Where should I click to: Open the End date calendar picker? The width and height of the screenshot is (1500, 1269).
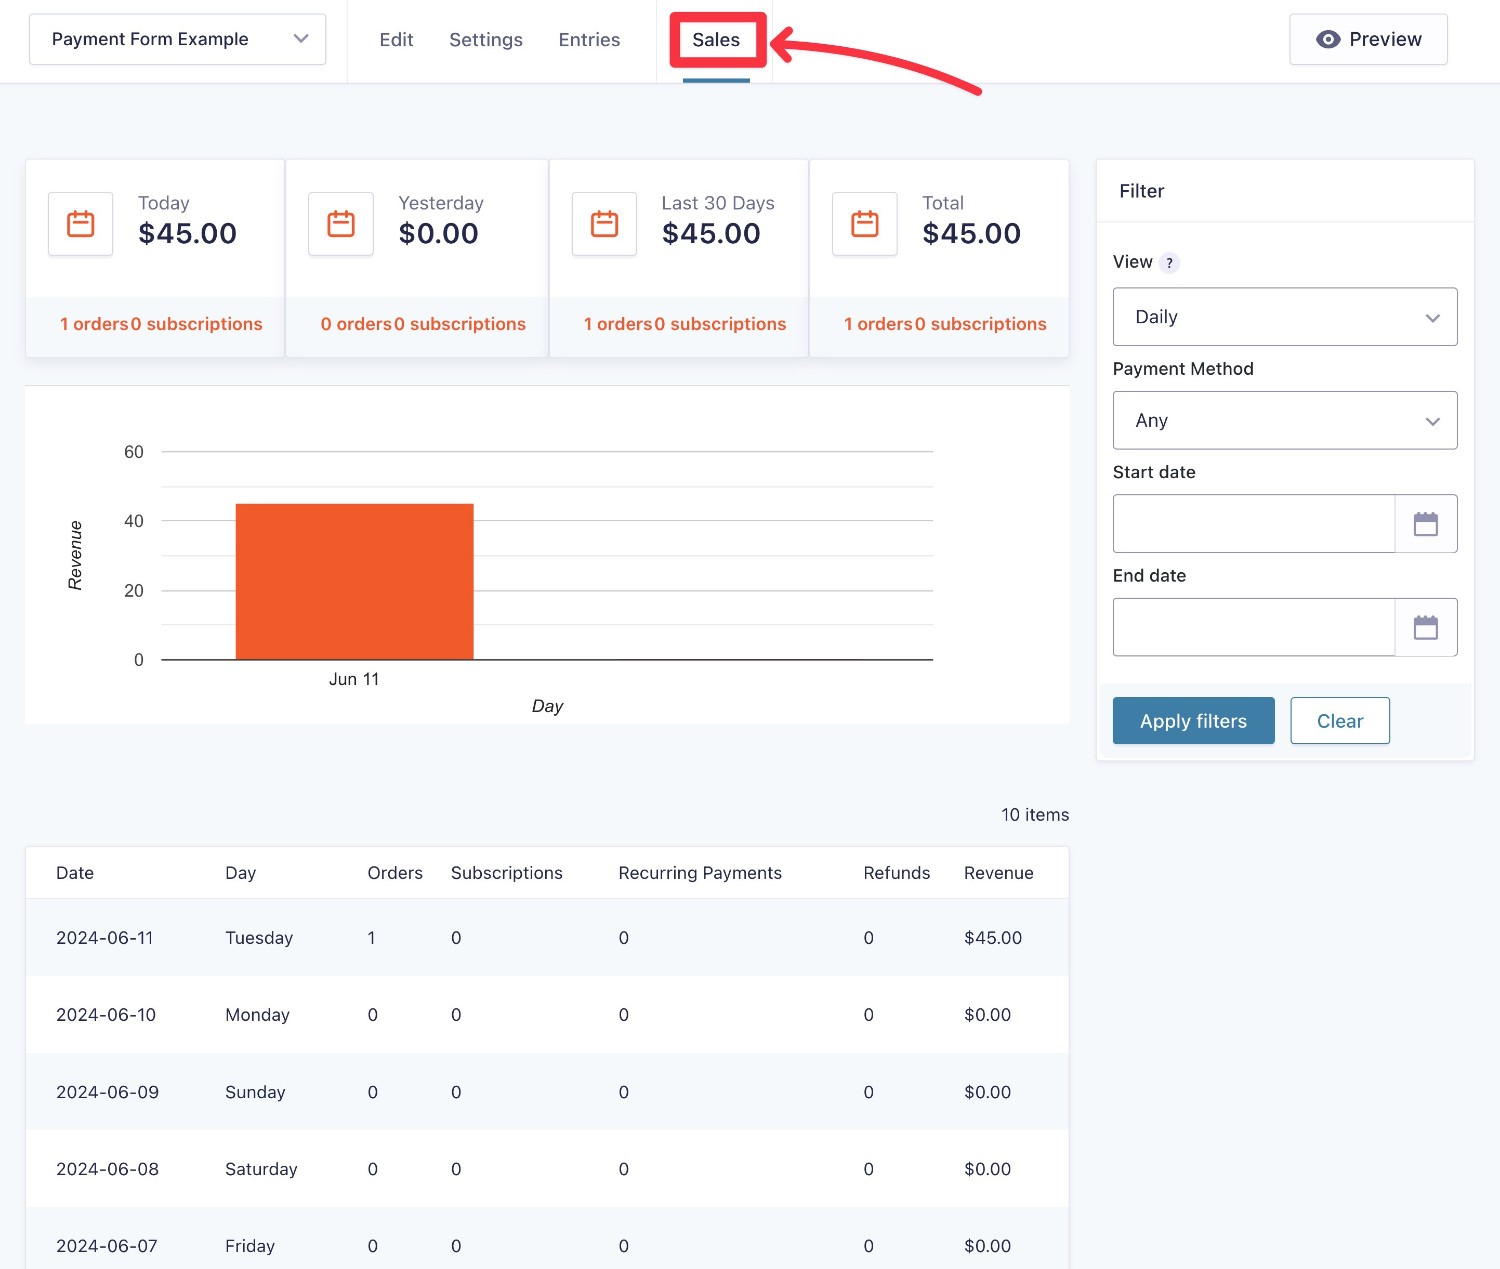coord(1427,627)
